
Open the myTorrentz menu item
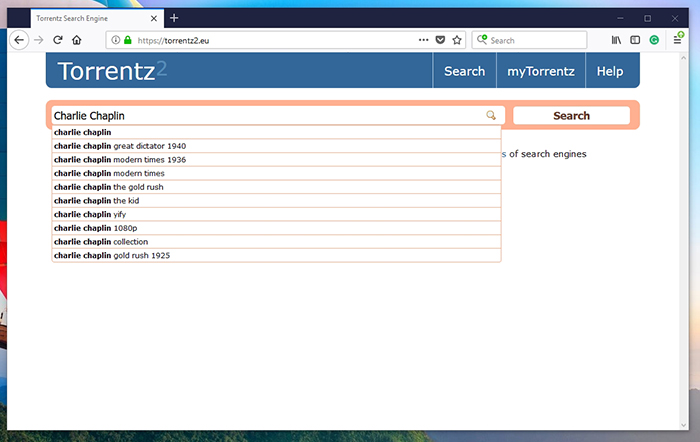pyautogui.click(x=540, y=71)
